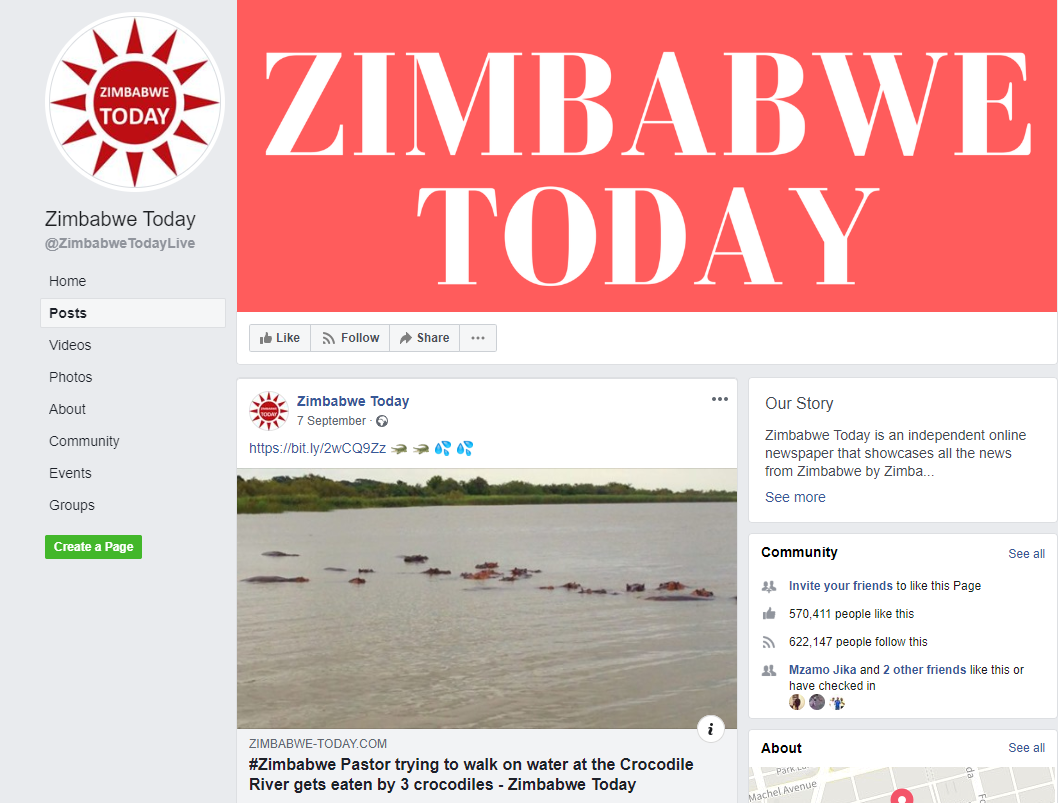Image resolution: width=1058 pixels, height=803 pixels.
Task: Click the Zimbabwe Today profile picture
Action: coord(135,103)
